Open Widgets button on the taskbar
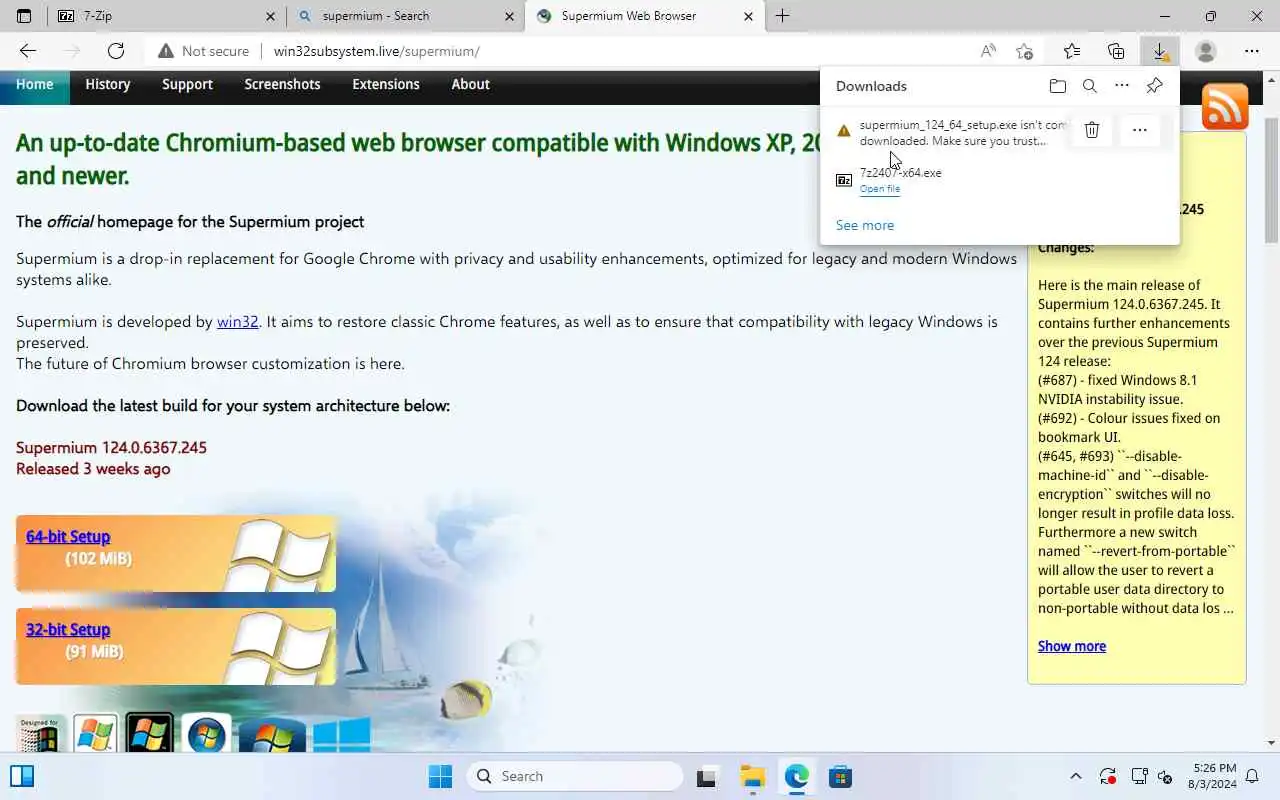This screenshot has width=1280, height=800. (x=22, y=776)
